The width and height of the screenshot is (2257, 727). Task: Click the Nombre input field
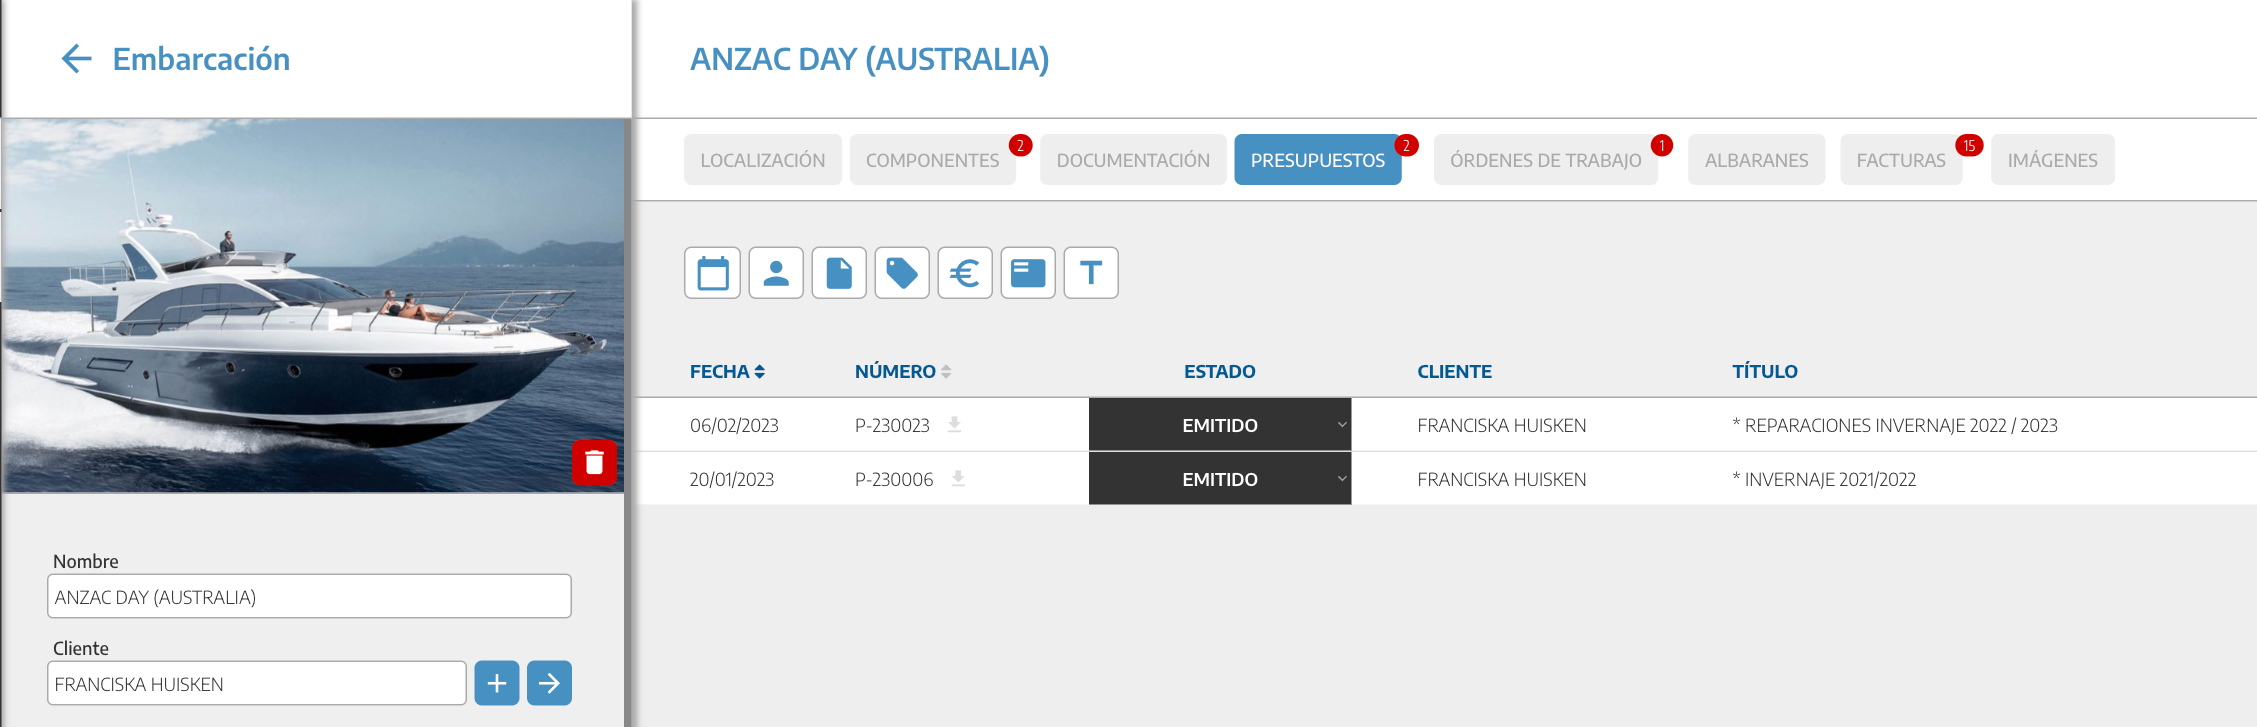tap(309, 597)
